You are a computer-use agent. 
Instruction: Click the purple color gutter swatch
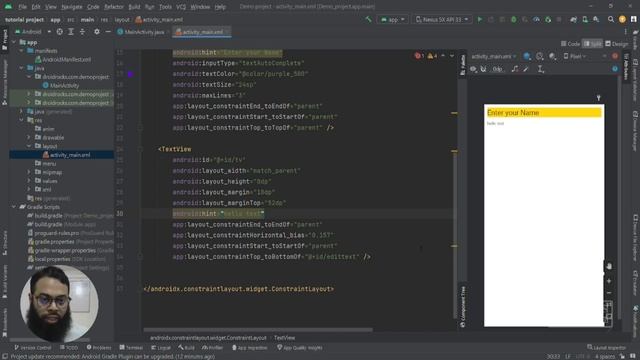(131, 74)
